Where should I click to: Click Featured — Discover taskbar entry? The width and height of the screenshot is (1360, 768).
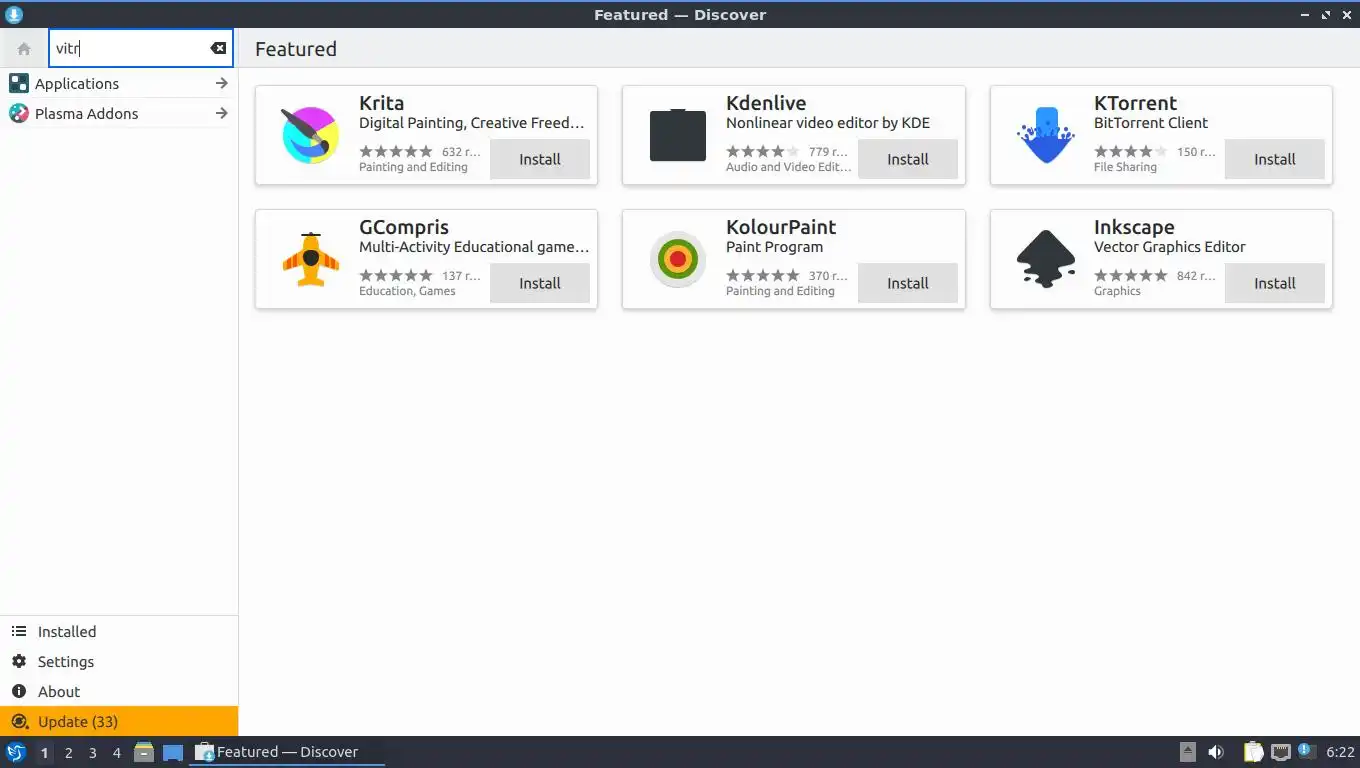[287, 752]
